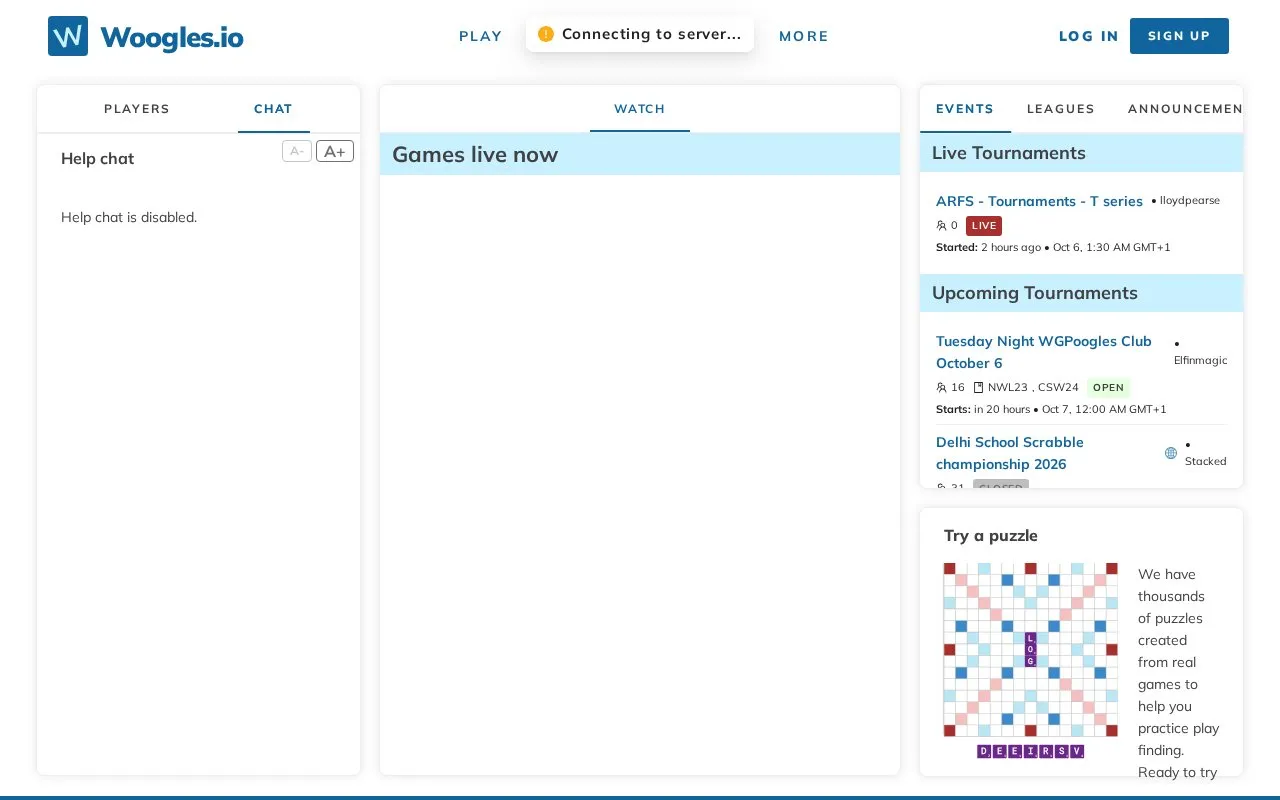Image resolution: width=1280 pixels, height=800 pixels.
Task: Click the organizer name Elfinmagic
Action: (1201, 360)
